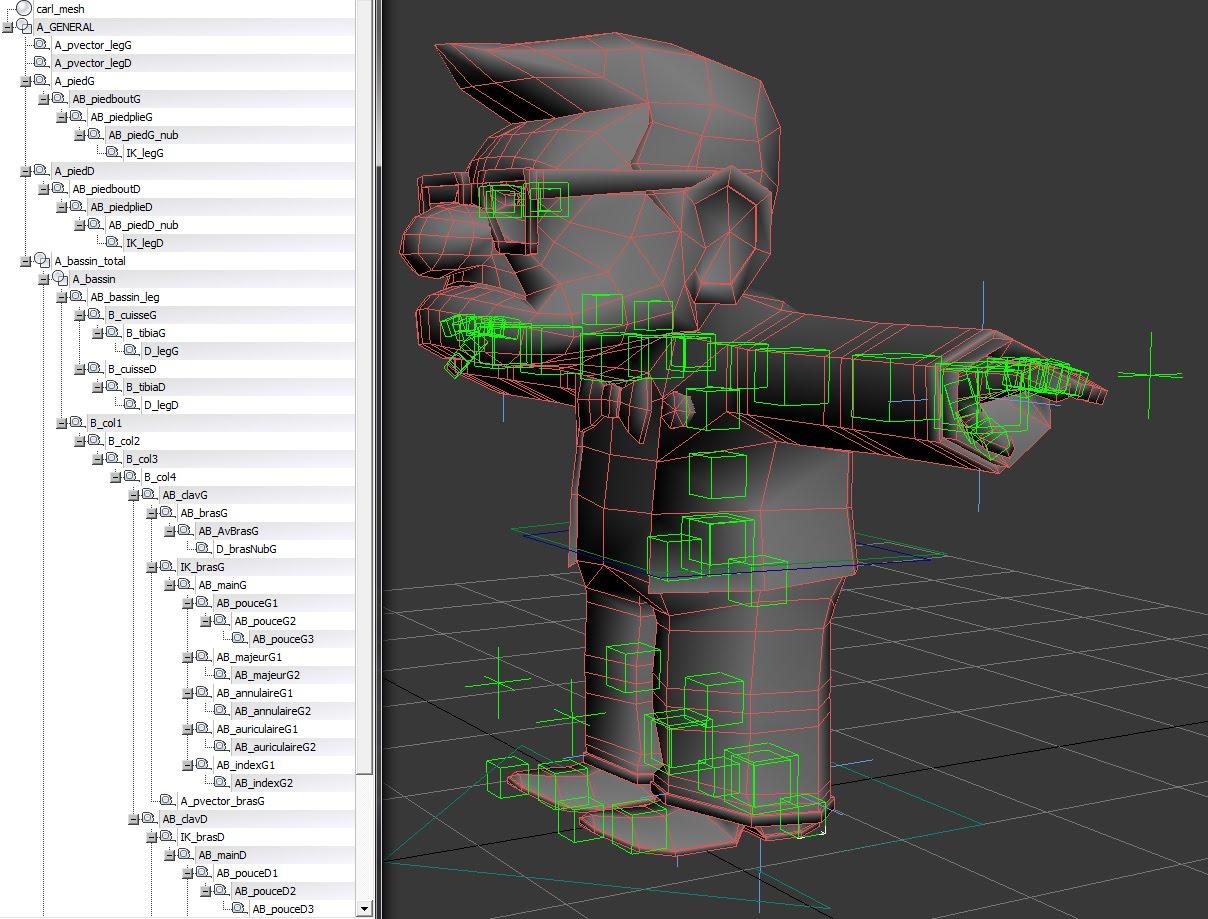Click the node icon next to A_bassin_total
This screenshot has width=1208, height=919.
click(41, 261)
